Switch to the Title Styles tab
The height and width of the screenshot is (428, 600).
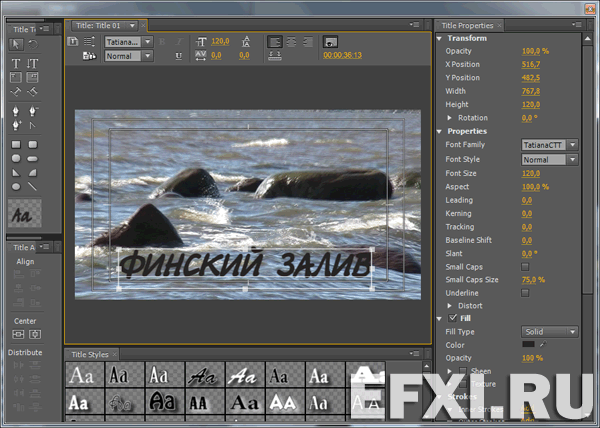90,355
